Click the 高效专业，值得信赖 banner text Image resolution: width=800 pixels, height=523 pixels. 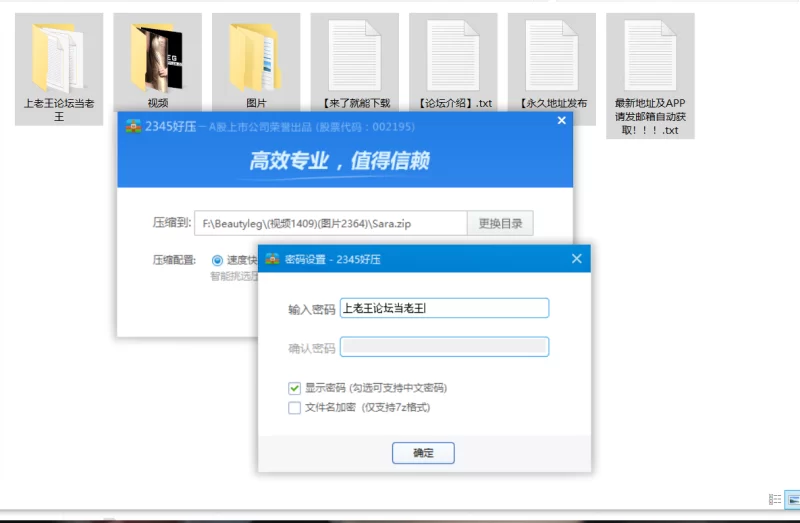(x=339, y=161)
